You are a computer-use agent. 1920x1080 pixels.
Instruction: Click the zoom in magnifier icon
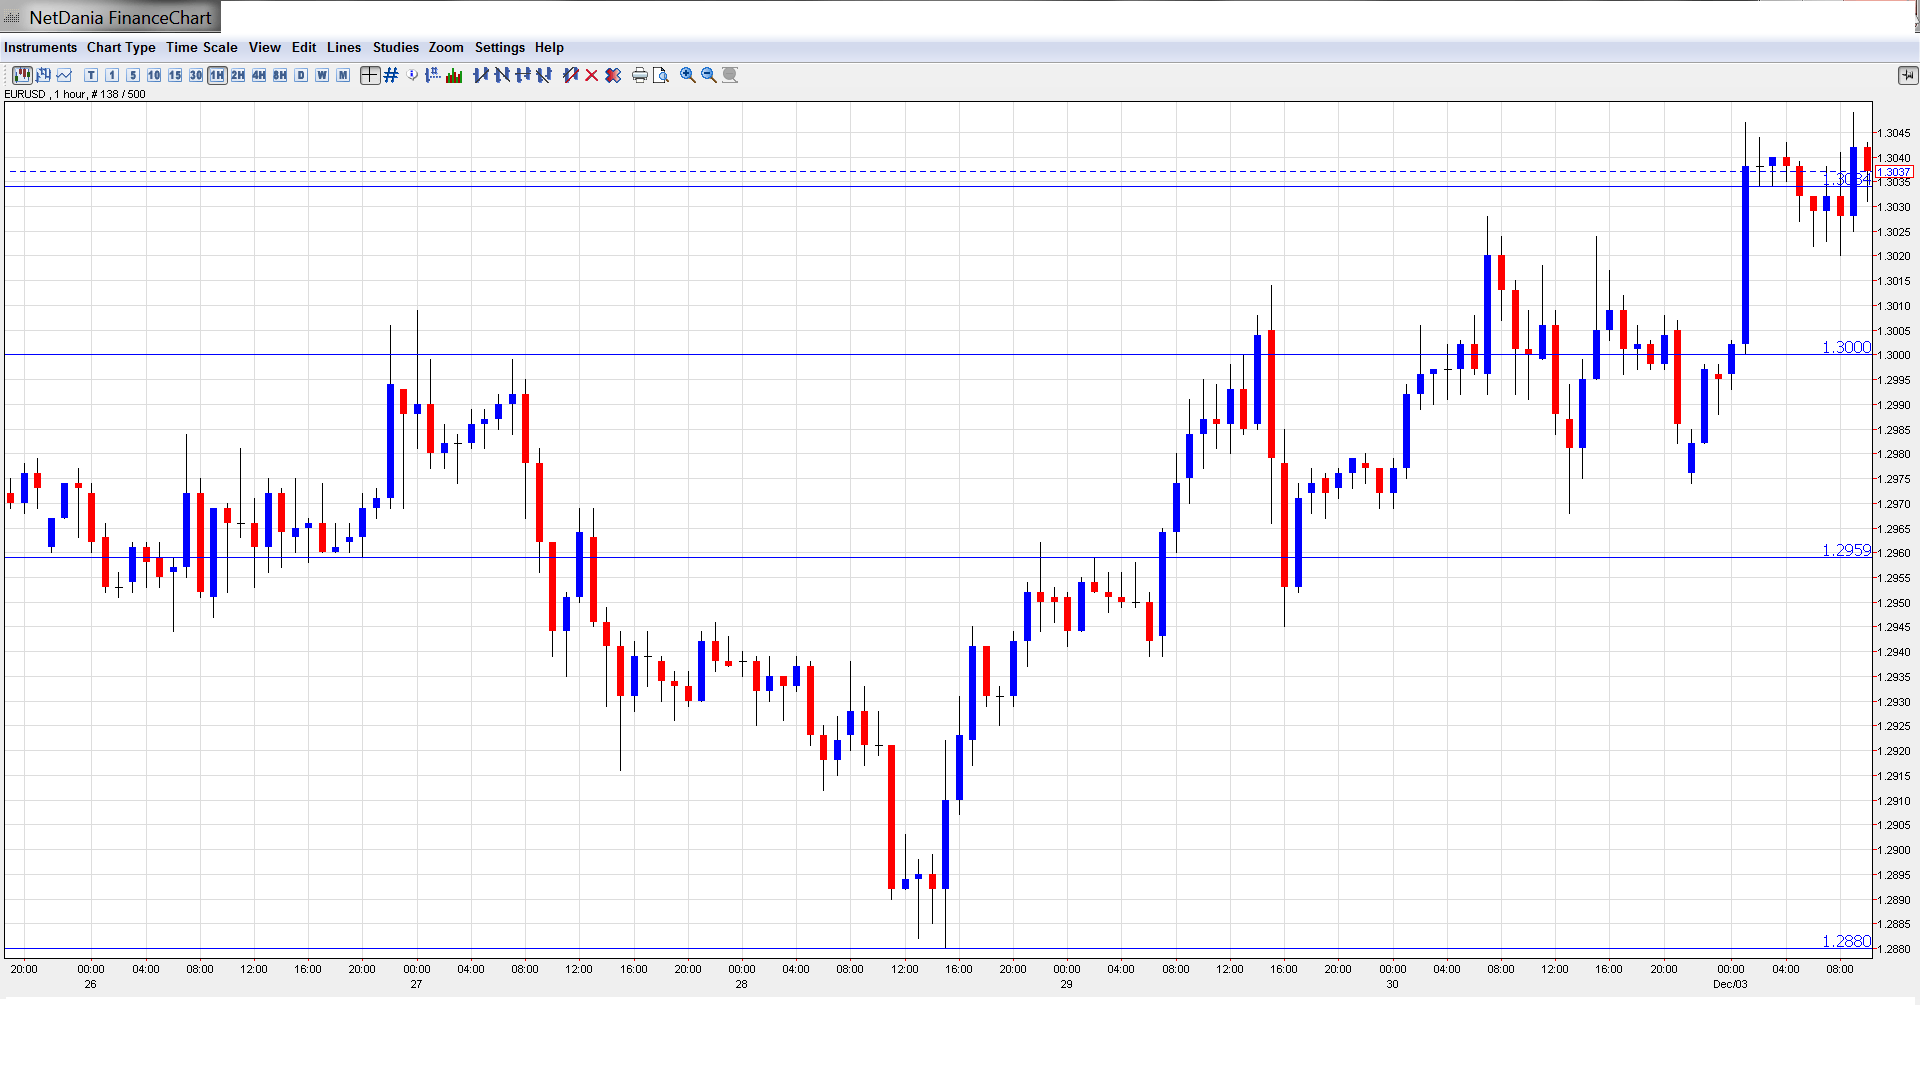click(x=688, y=75)
